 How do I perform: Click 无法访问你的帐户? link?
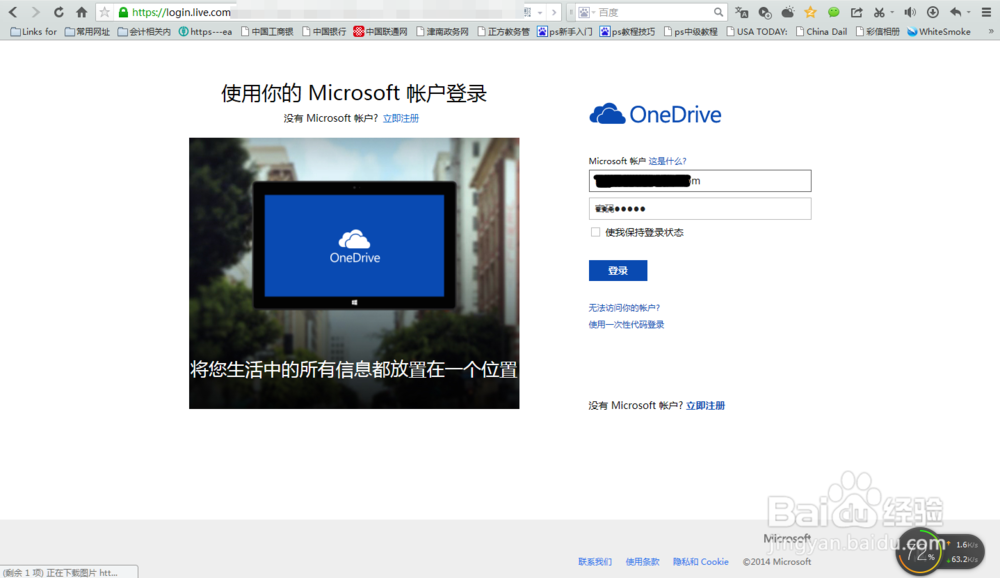624,308
